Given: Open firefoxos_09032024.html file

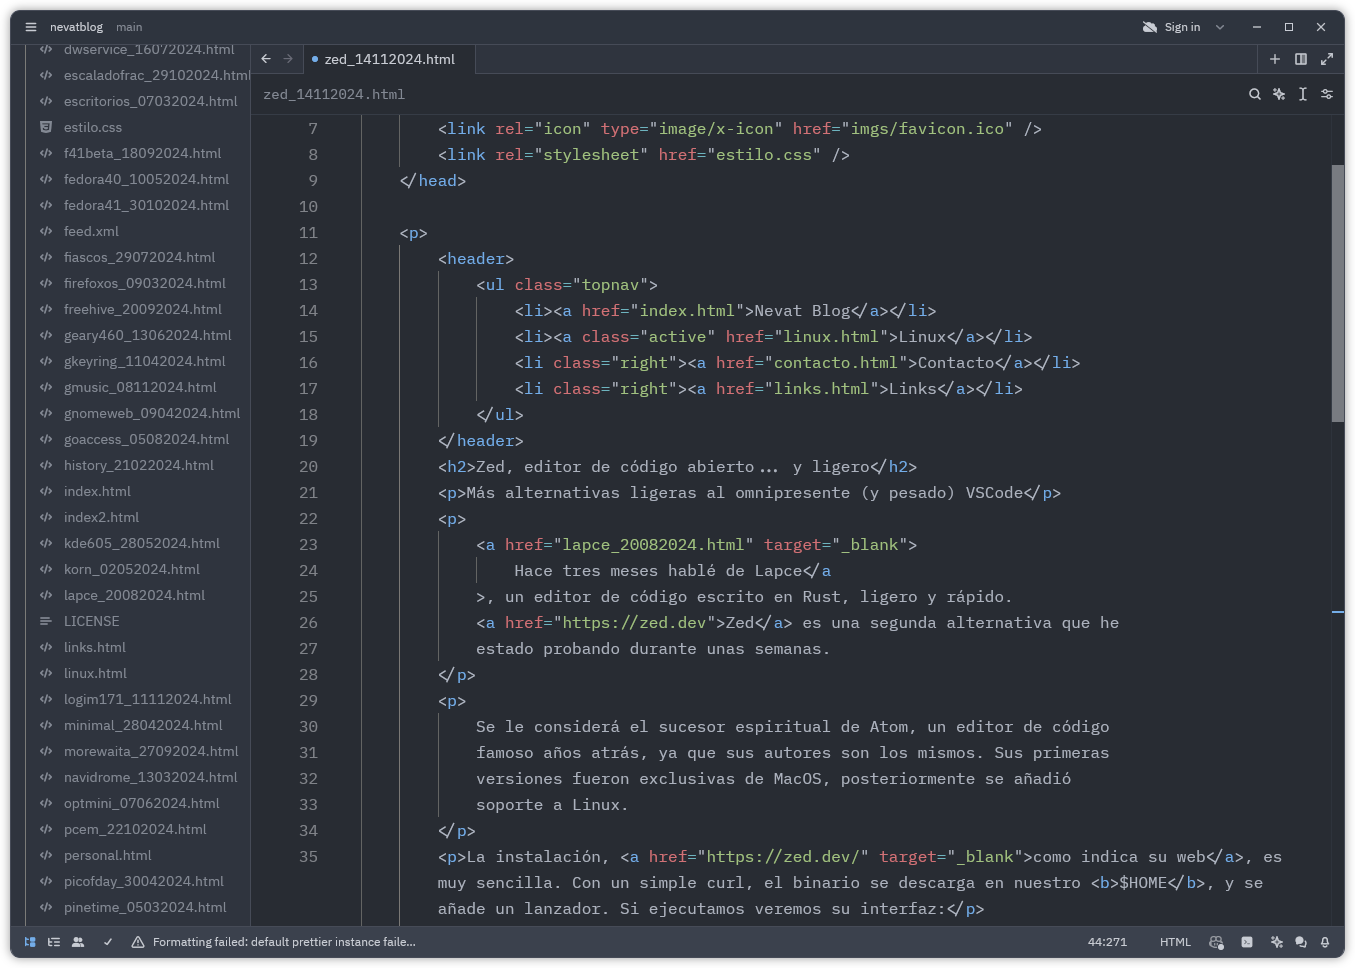Looking at the screenshot, I should [145, 283].
